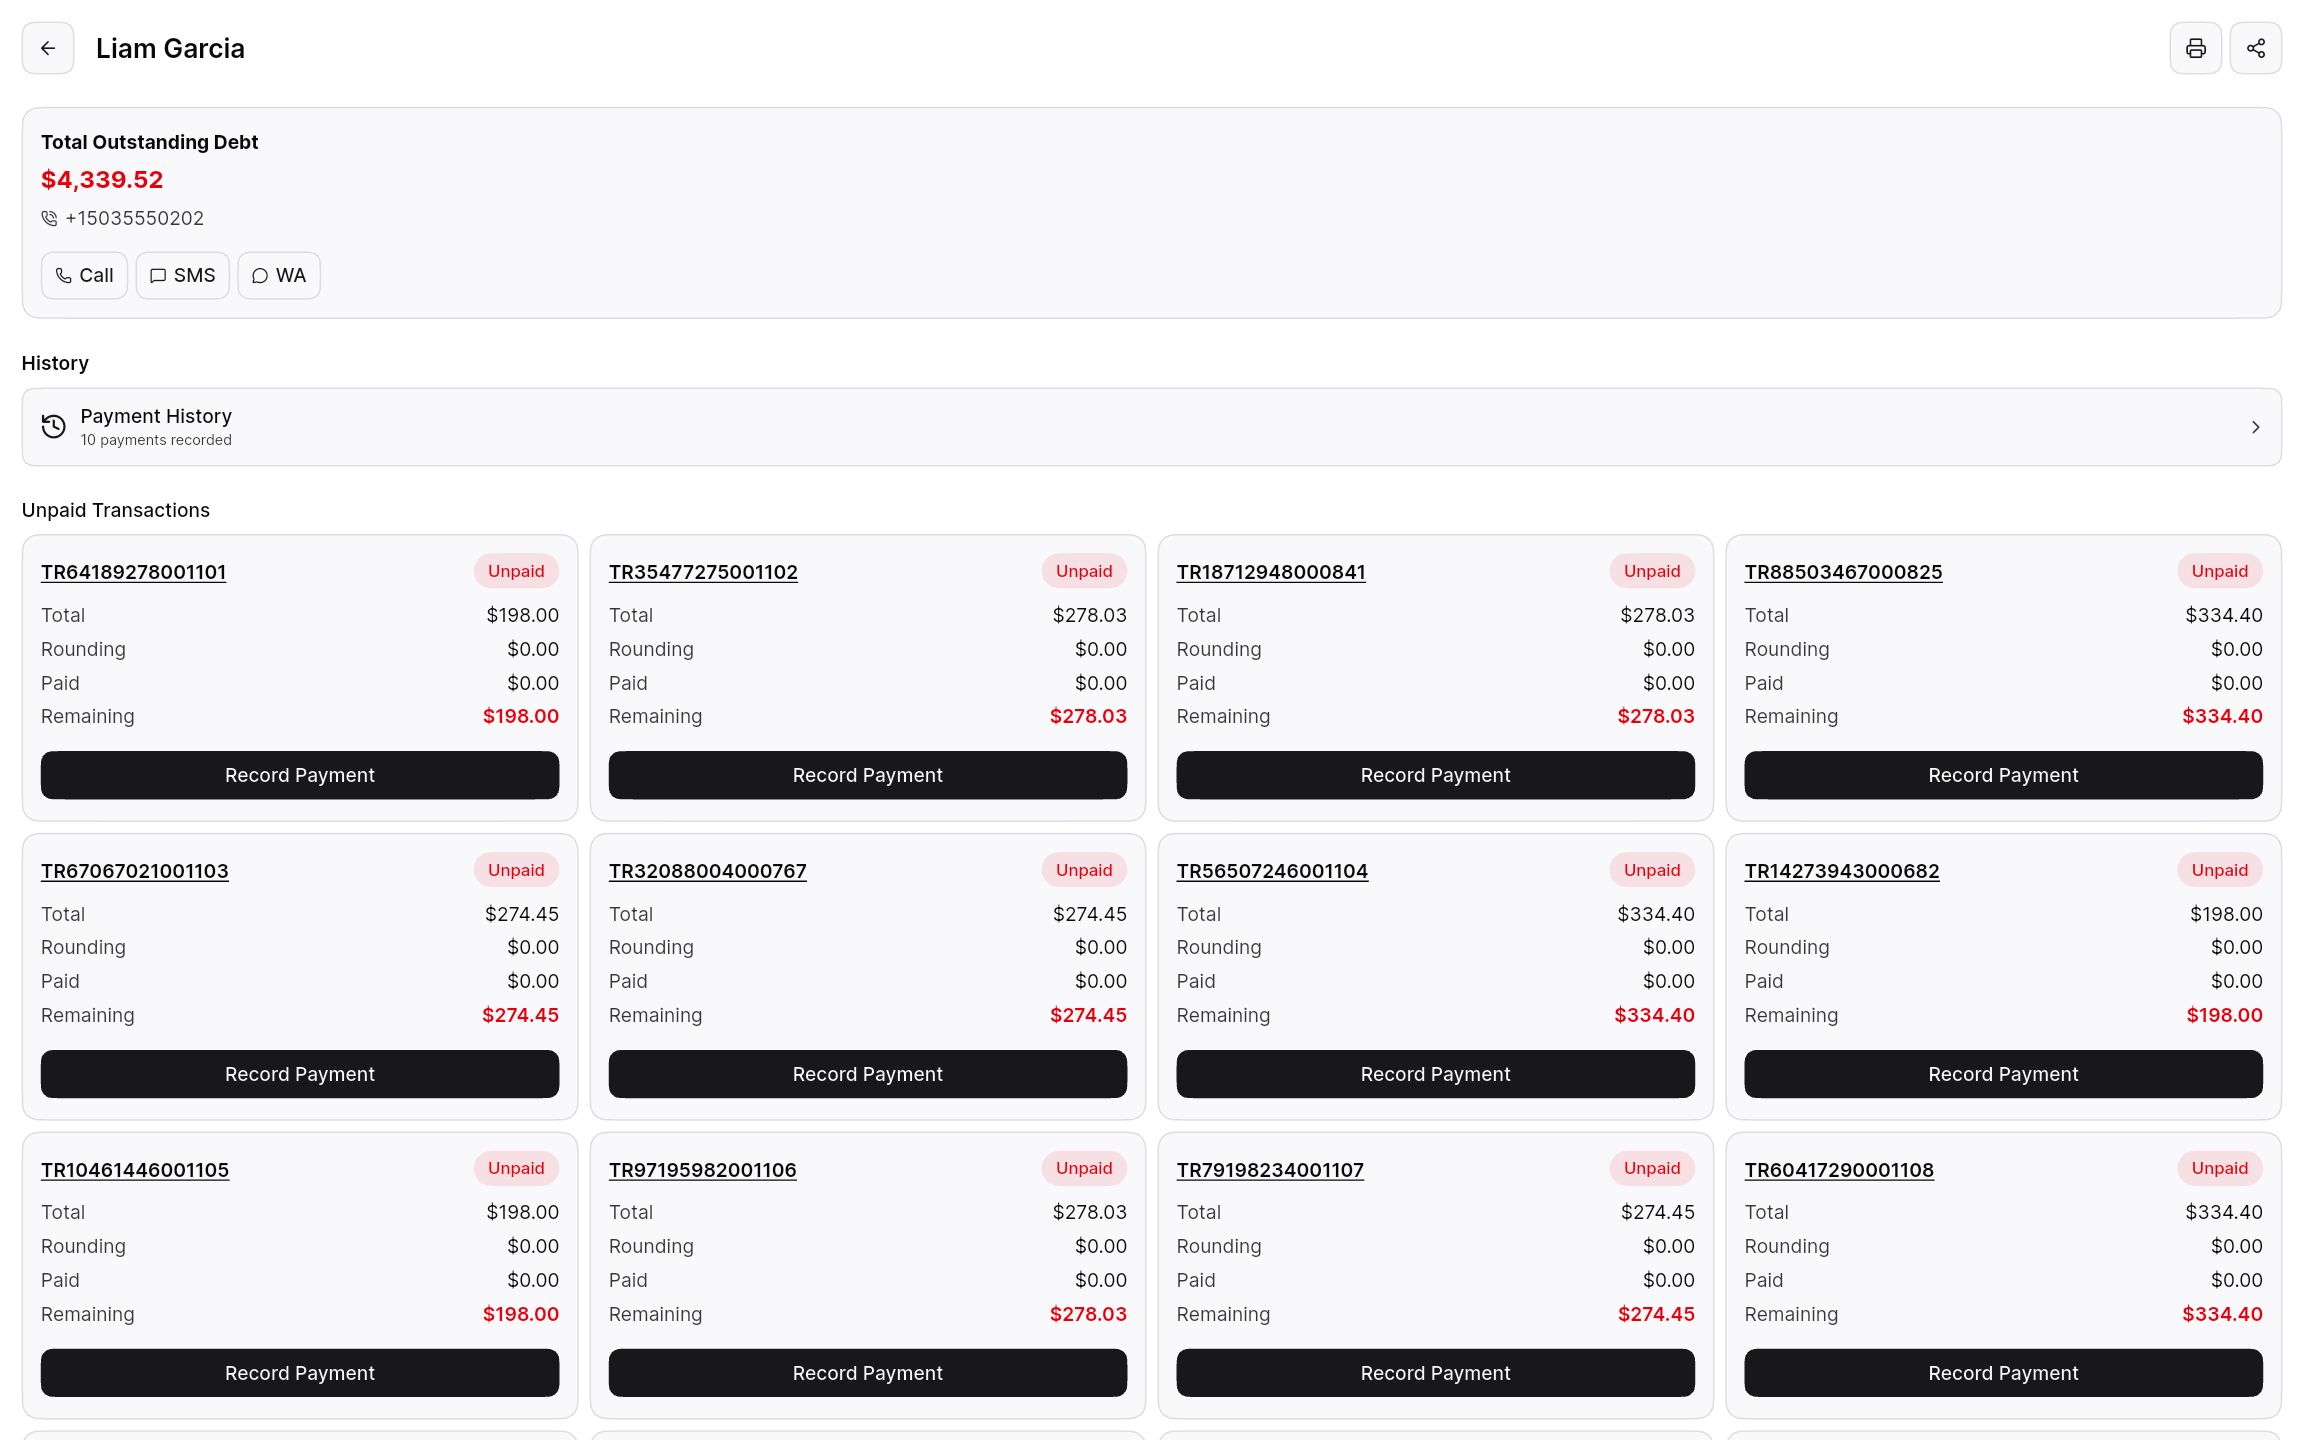
Task: Click the $4,339.52 outstanding debt amount
Action: [x=102, y=180]
